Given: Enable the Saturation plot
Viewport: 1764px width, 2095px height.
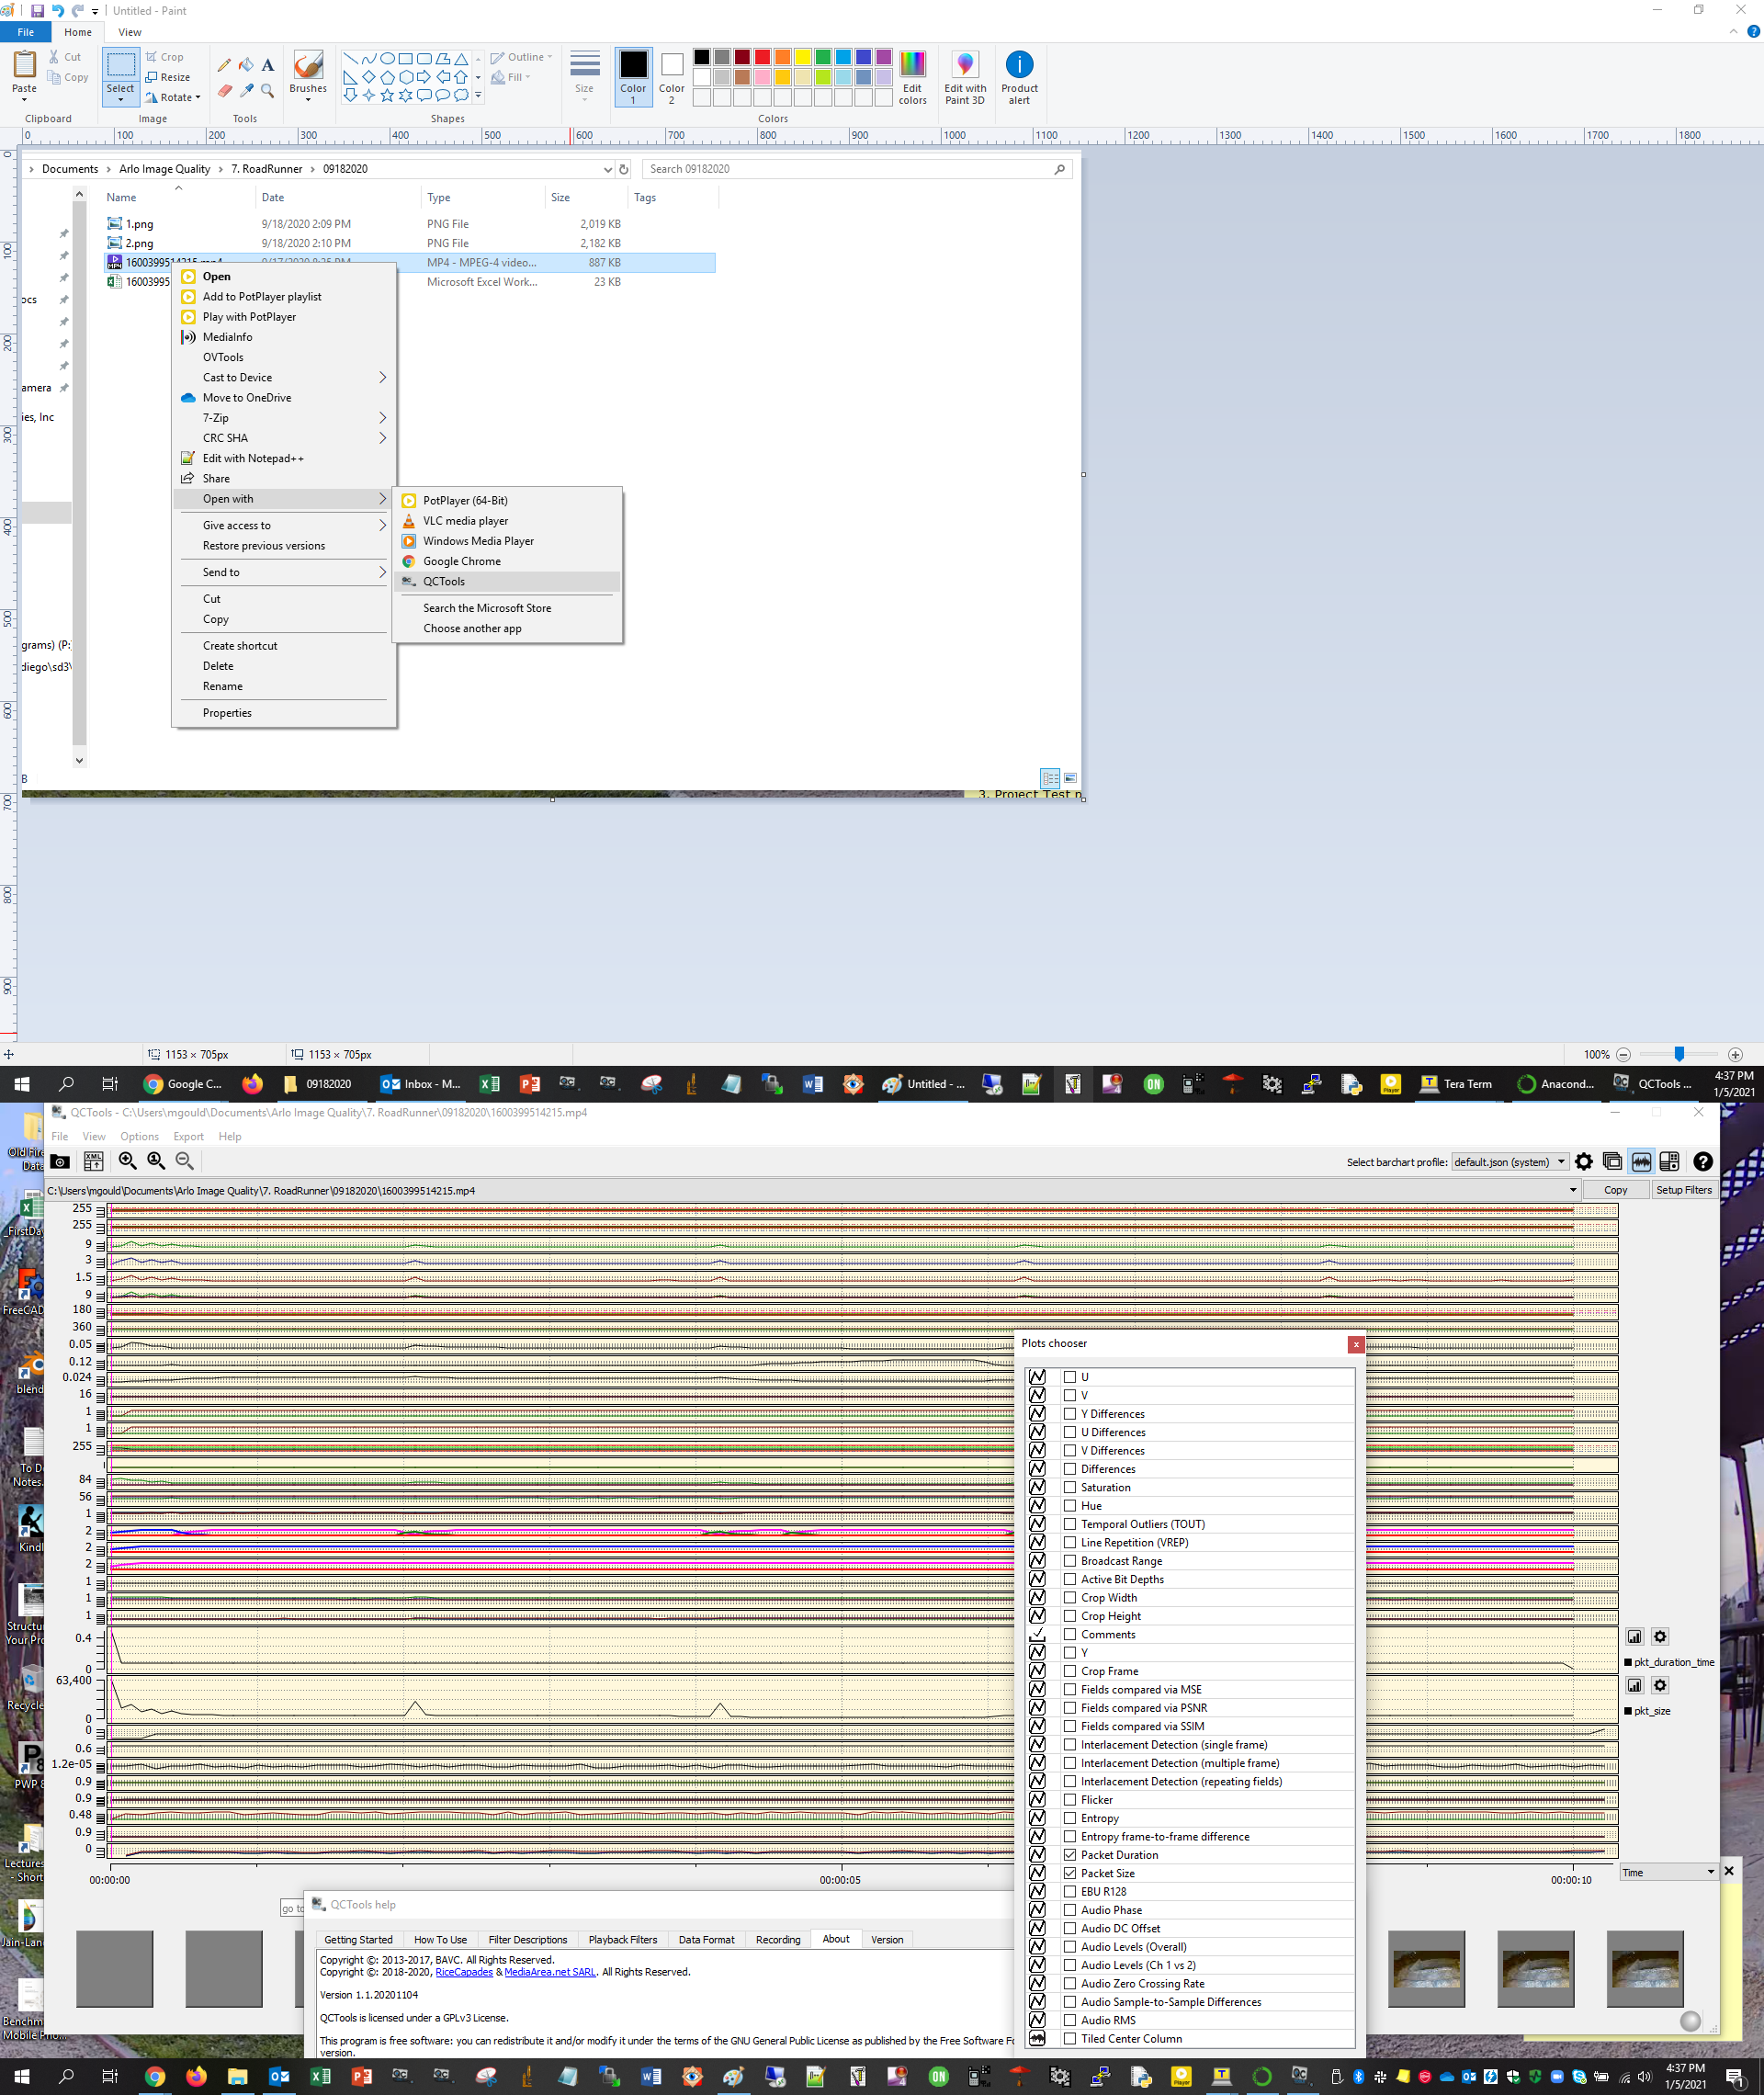Looking at the screenshot, I should [x=1071, y=1487].
